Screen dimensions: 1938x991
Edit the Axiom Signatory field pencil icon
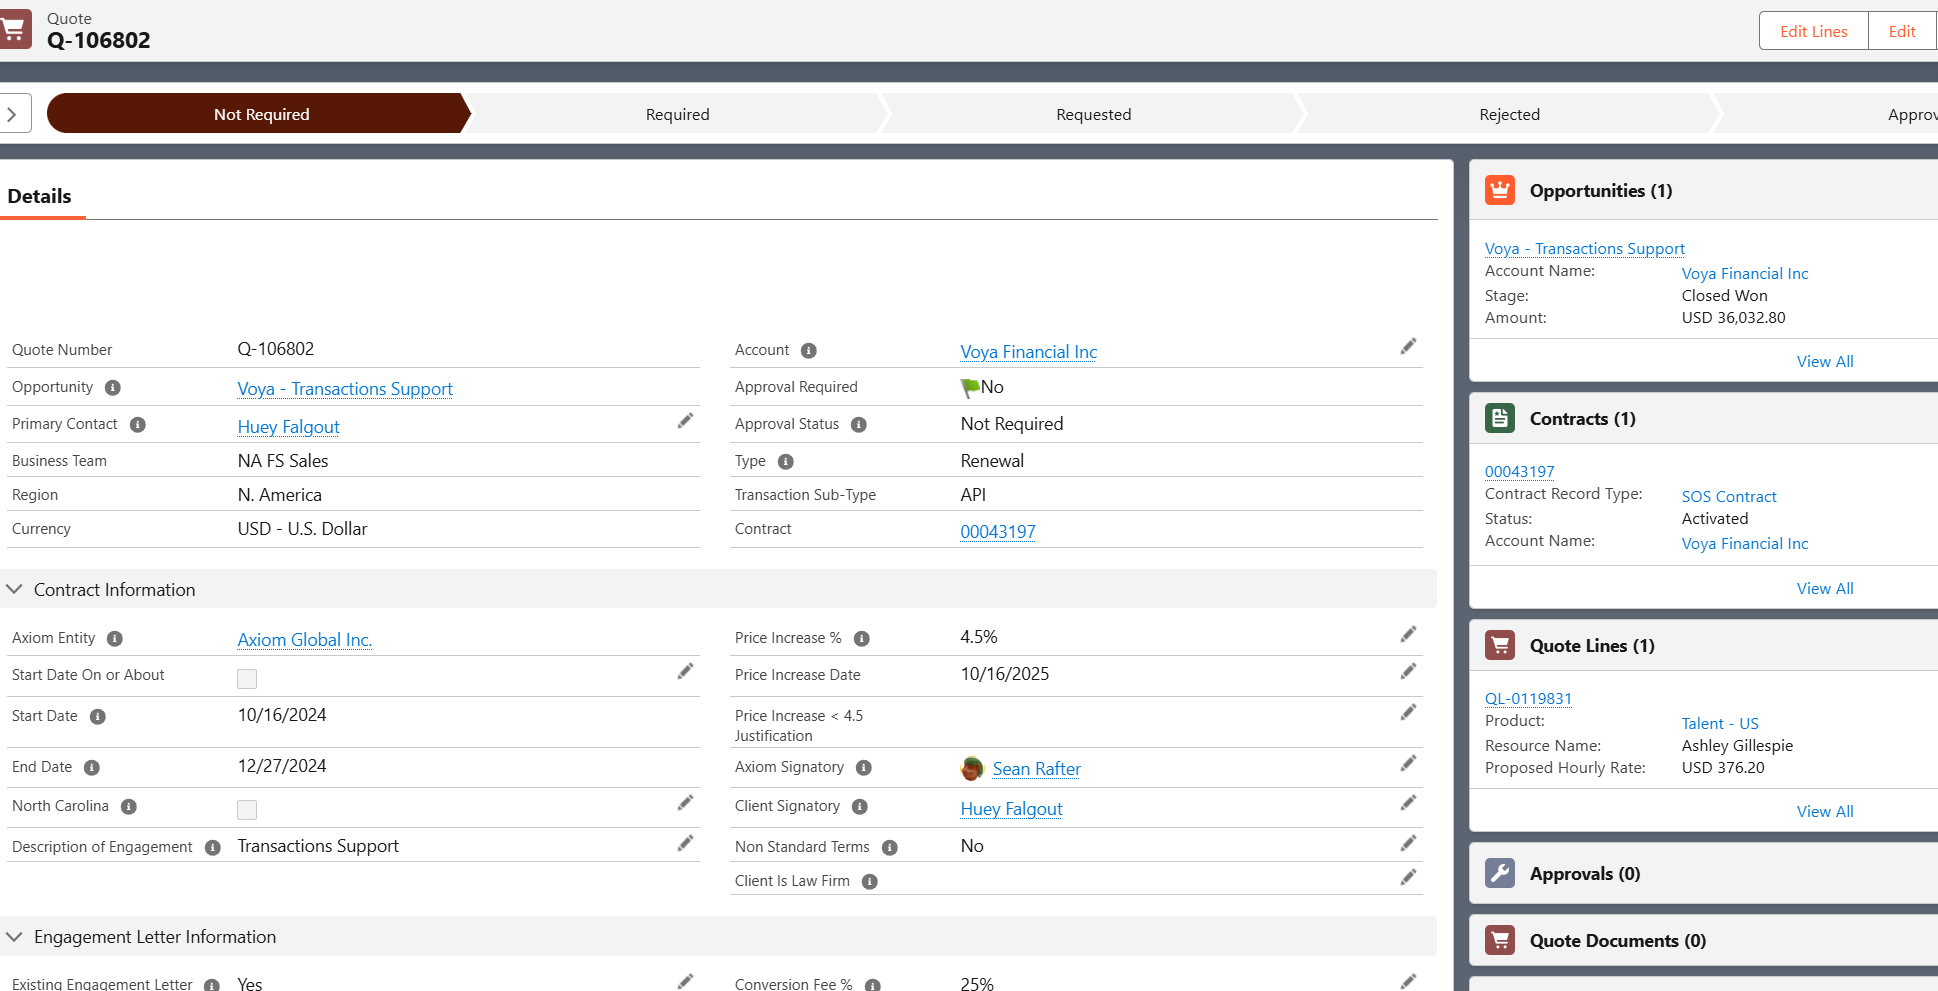pyautogui.click(x=1408, y=764)
